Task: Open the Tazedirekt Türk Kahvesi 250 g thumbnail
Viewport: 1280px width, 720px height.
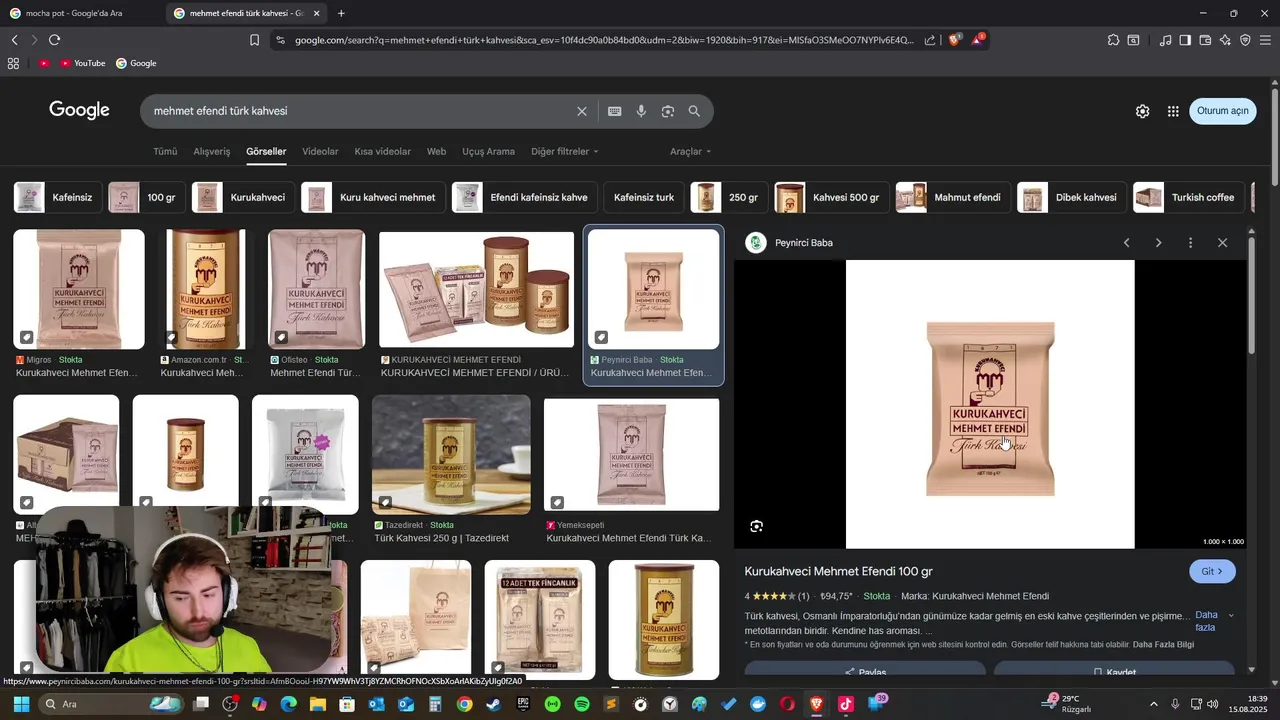Action: click(451, 455)
